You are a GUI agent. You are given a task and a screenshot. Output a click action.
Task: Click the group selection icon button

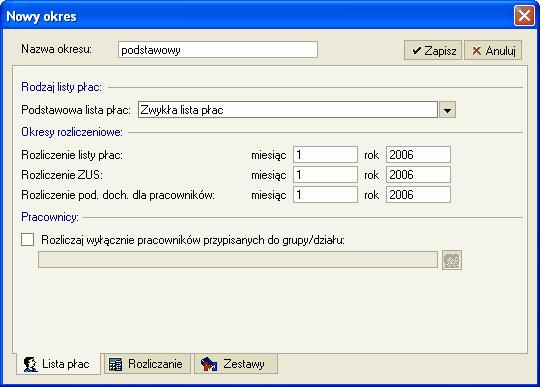pyautogui.click(x=452, y=260)
